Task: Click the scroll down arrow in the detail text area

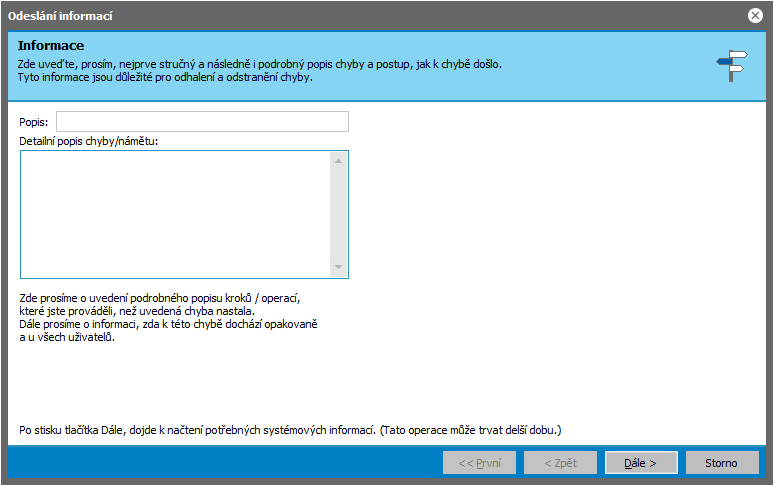Action: click(x=339, y=267)
